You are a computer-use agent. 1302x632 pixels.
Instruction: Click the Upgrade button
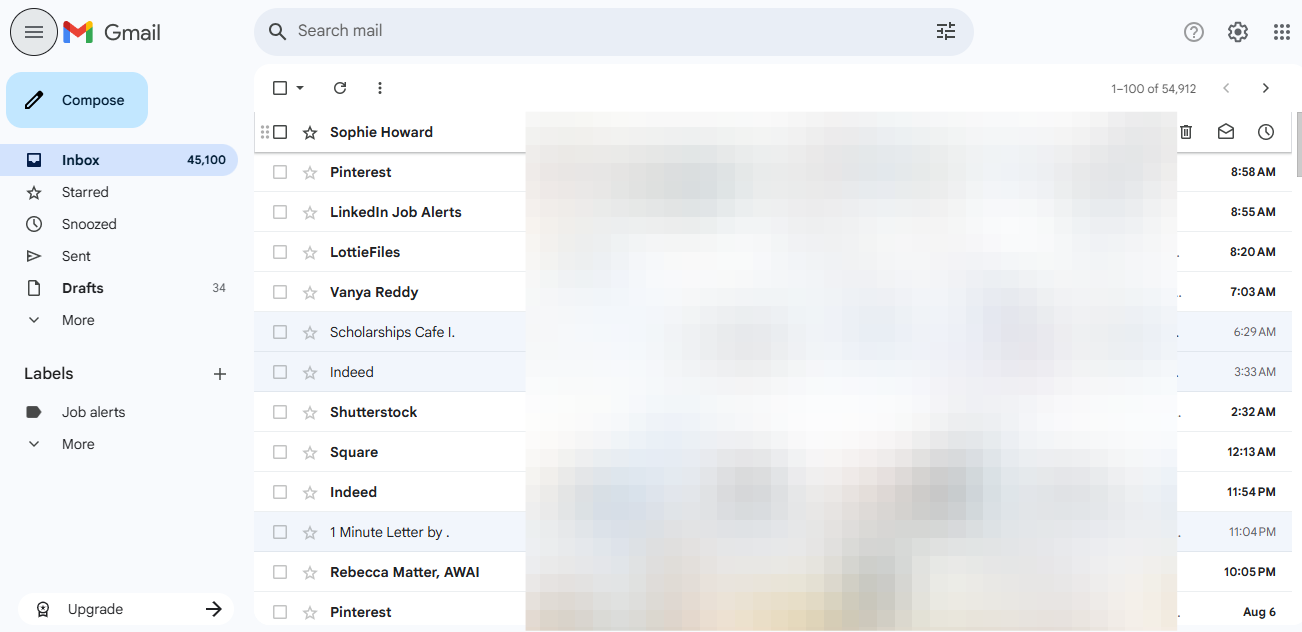[126, 609]
